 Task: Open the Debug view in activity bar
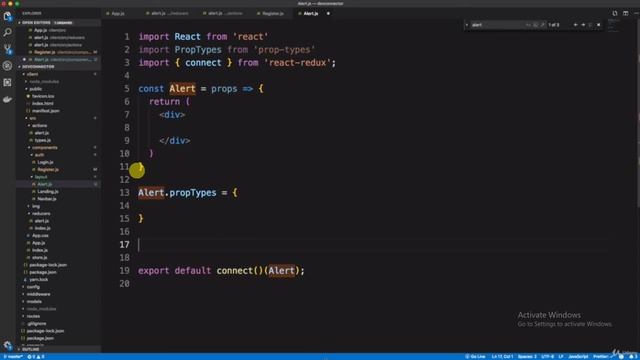pos(7,66)
